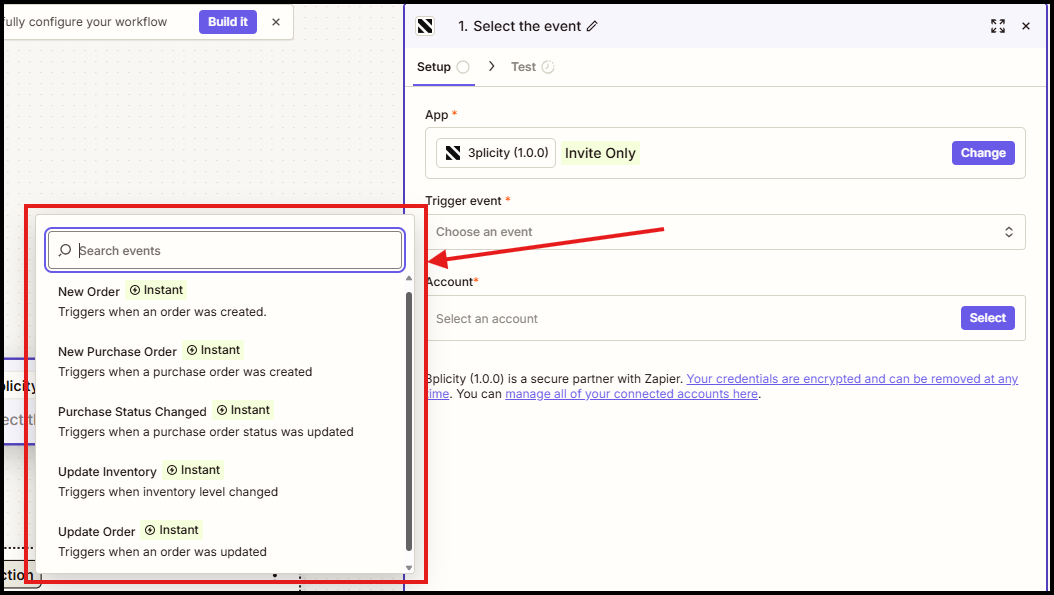Open manage all connected accounts link
This screenshot has height=595, width=1054.
(631, 394)
